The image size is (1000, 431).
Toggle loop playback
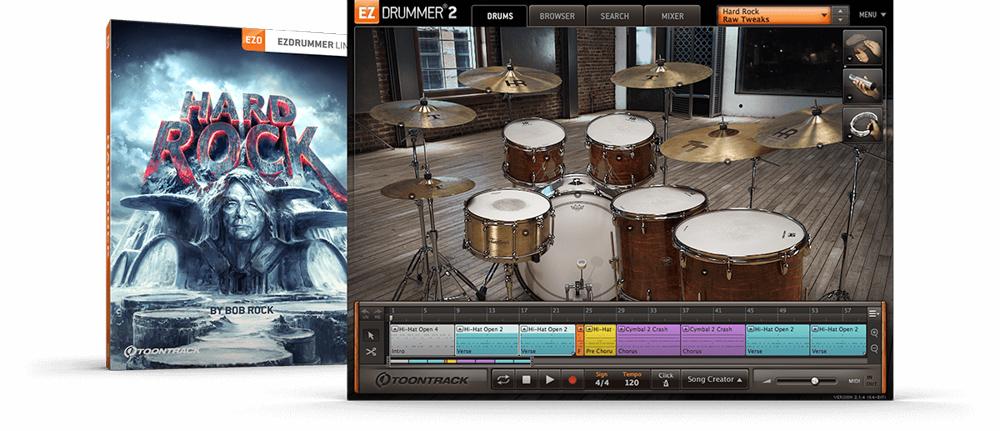[503, 380]
